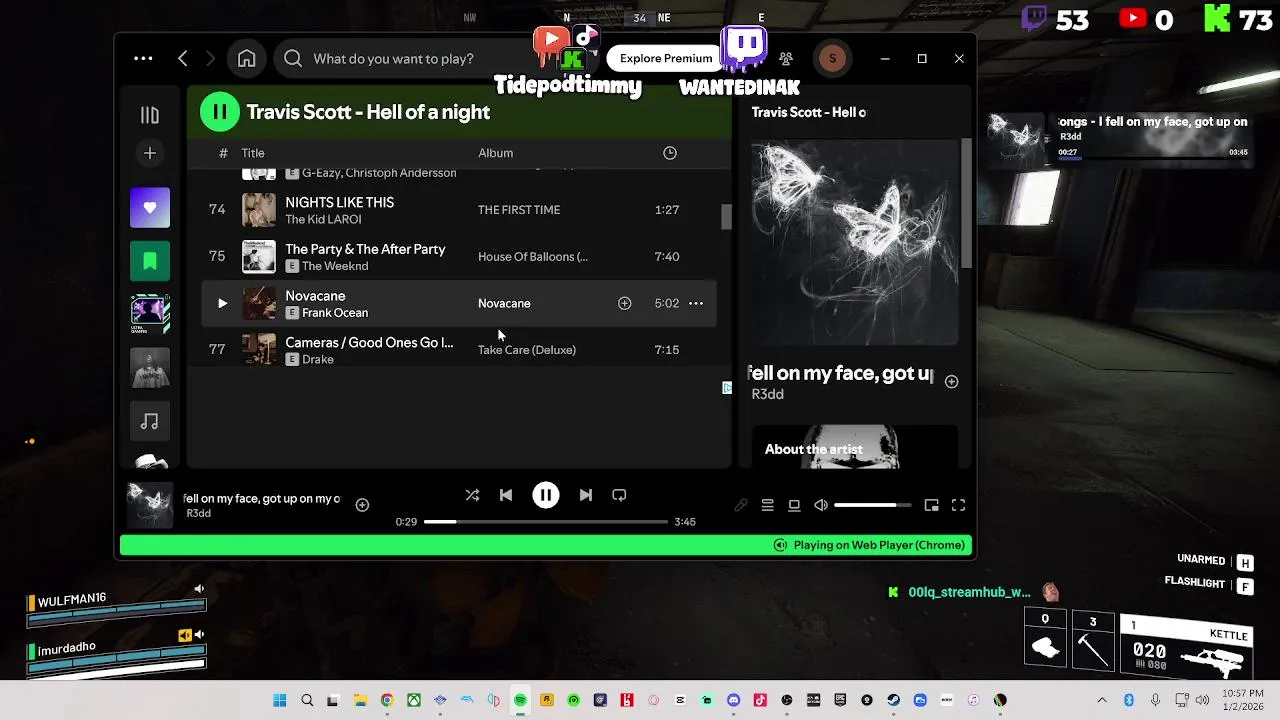Adjust the Spotify volume slider

873,505
